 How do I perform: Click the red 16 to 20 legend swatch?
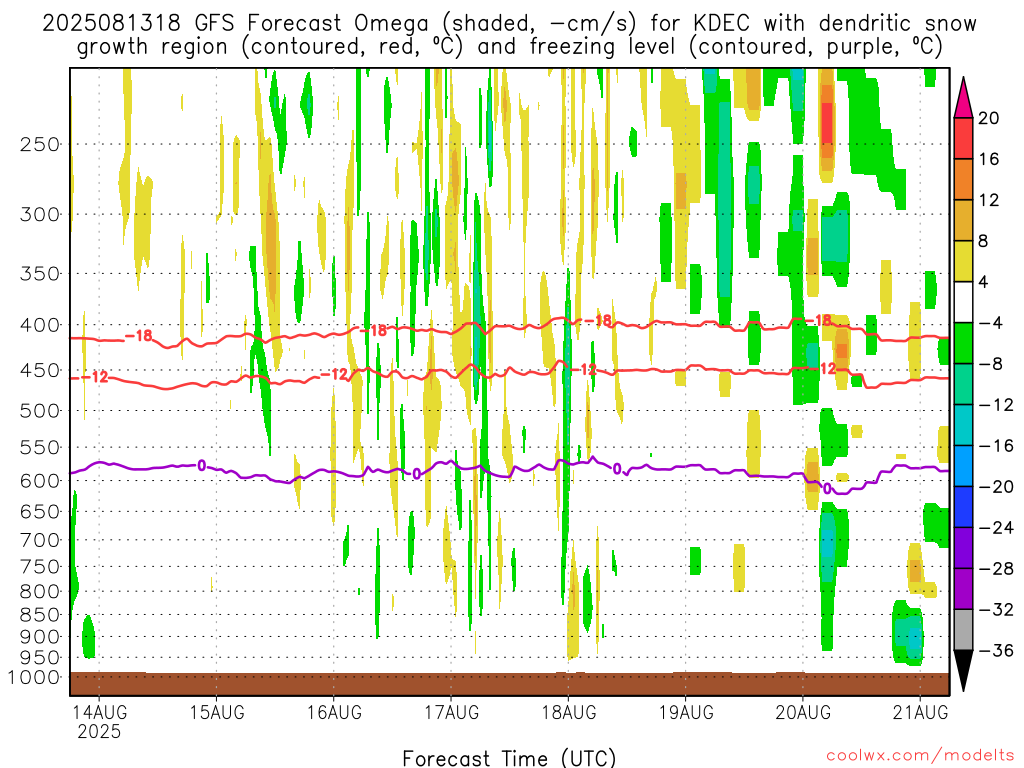coord(963,138)
